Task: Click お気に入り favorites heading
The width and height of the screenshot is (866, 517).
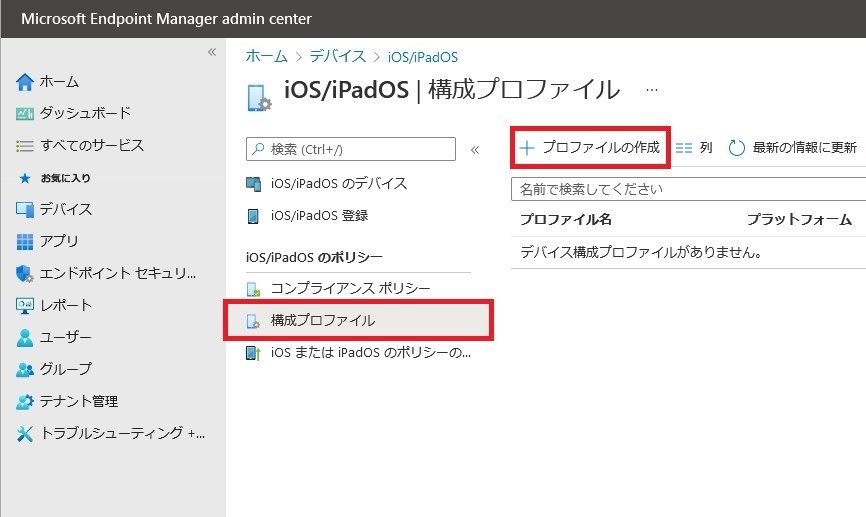Action: point(66,178)
